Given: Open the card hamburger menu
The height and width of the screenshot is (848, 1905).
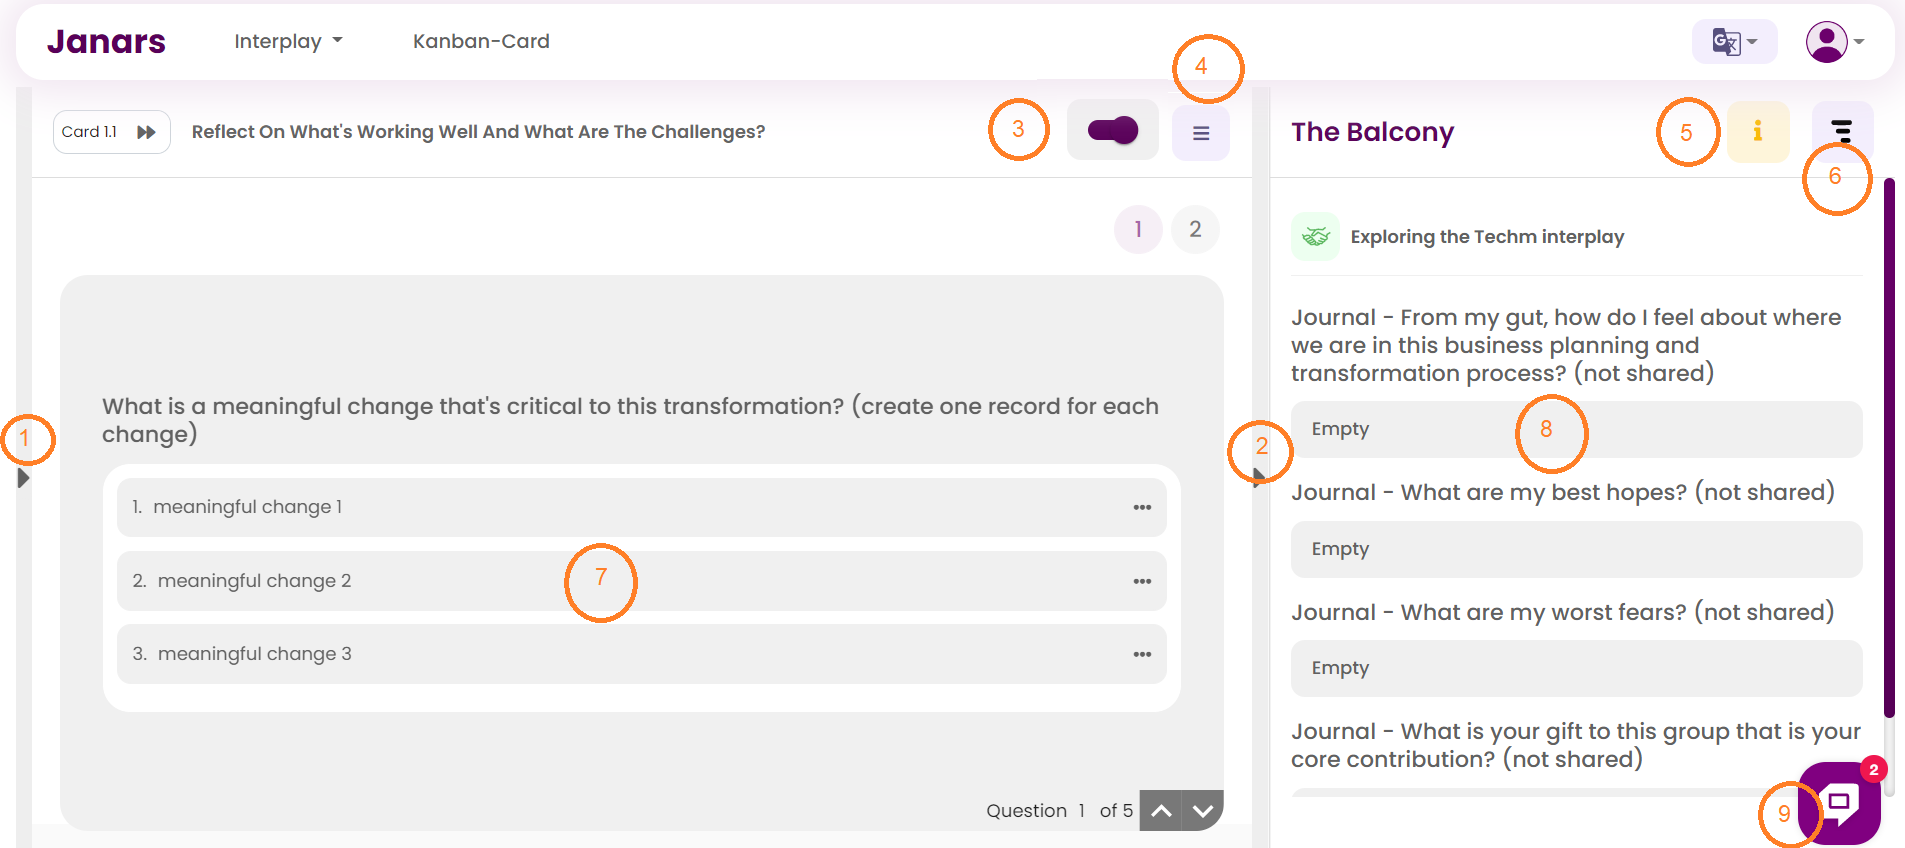Looking at the screenshot, I should [1201, 133].
